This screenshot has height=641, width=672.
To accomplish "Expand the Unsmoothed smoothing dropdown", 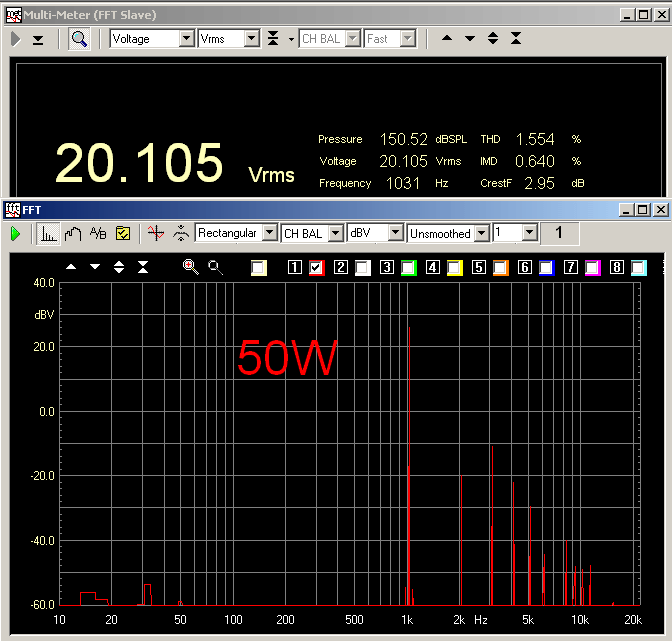I will pos(482,233).
